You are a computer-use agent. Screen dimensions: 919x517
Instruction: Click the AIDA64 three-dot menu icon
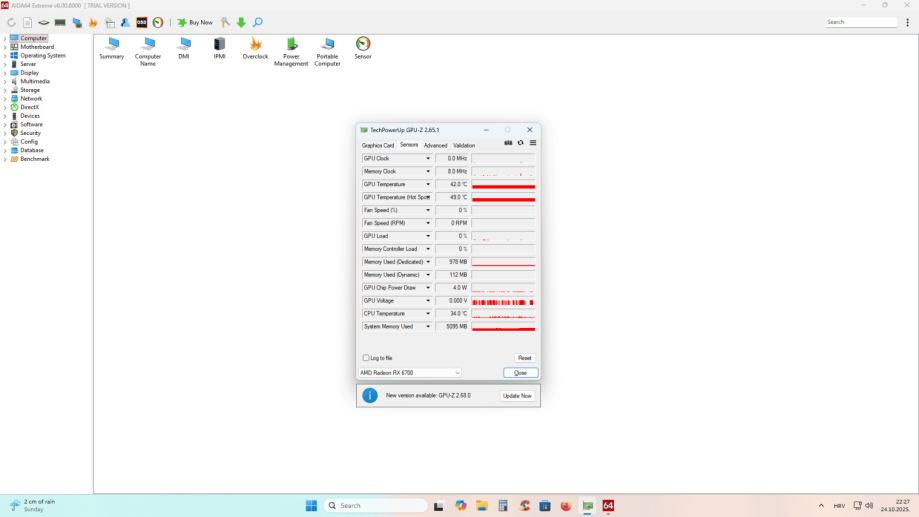907,22
